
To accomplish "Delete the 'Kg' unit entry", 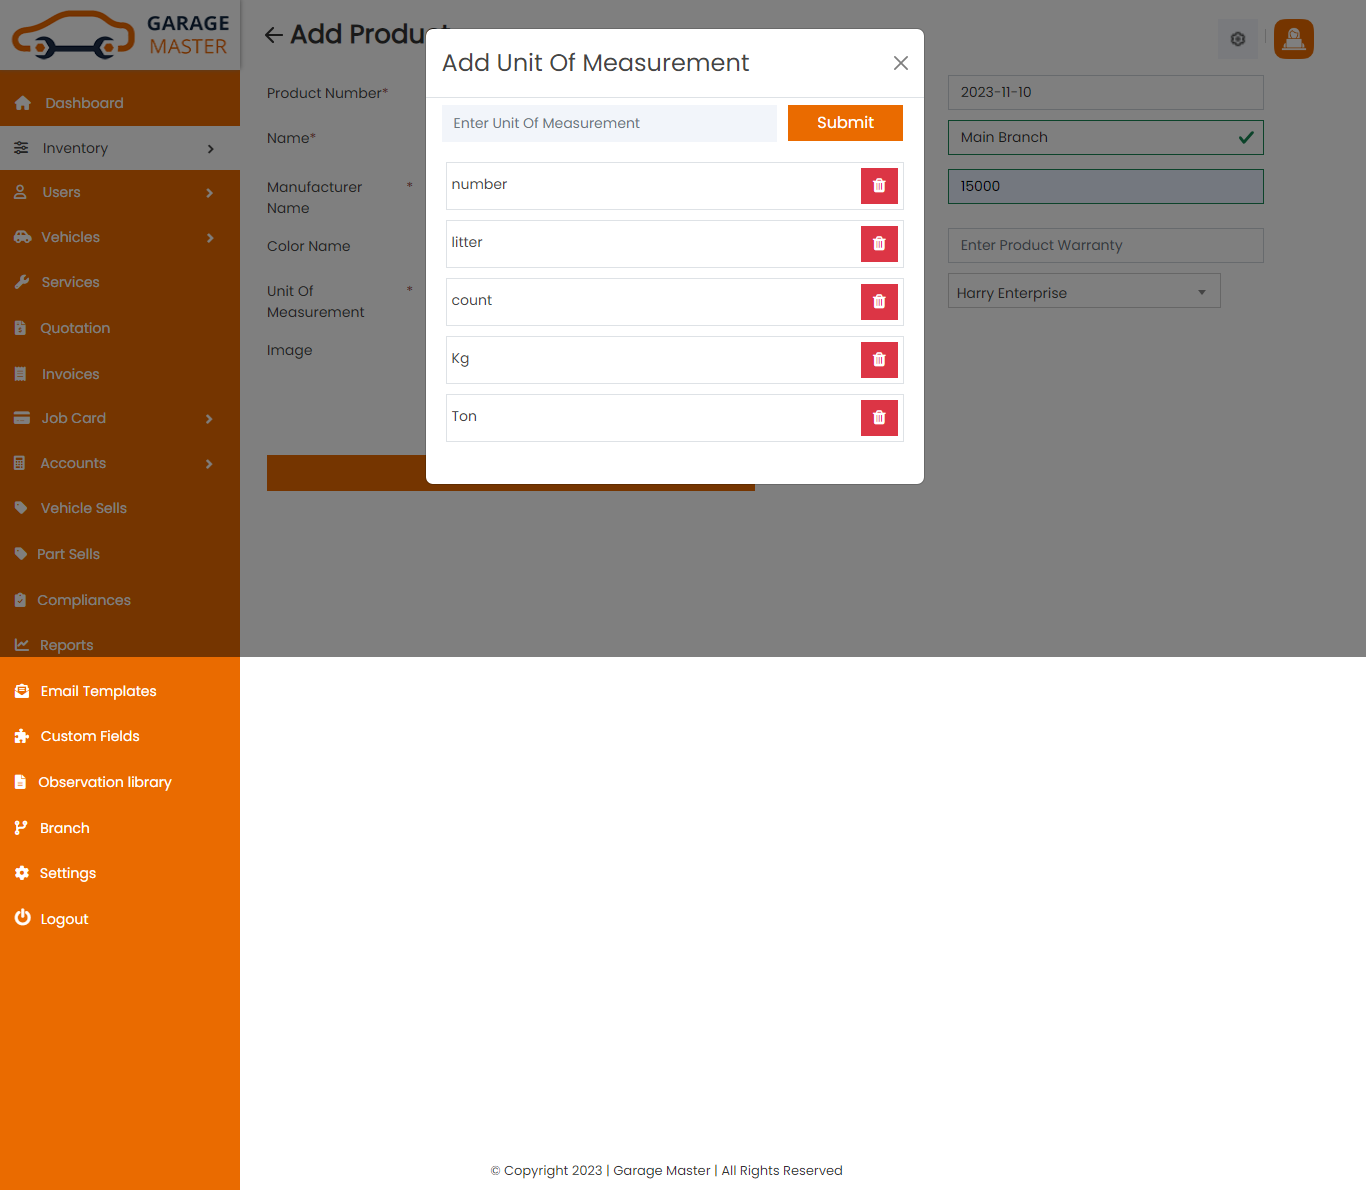I will 879,360.
